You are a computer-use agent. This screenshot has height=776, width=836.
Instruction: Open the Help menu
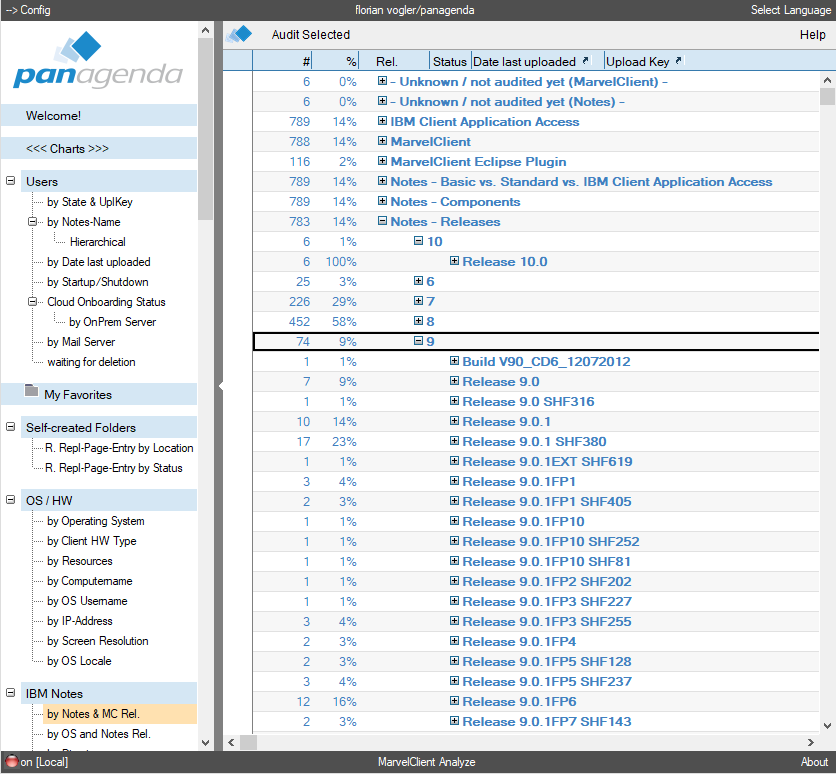(812, 35)
